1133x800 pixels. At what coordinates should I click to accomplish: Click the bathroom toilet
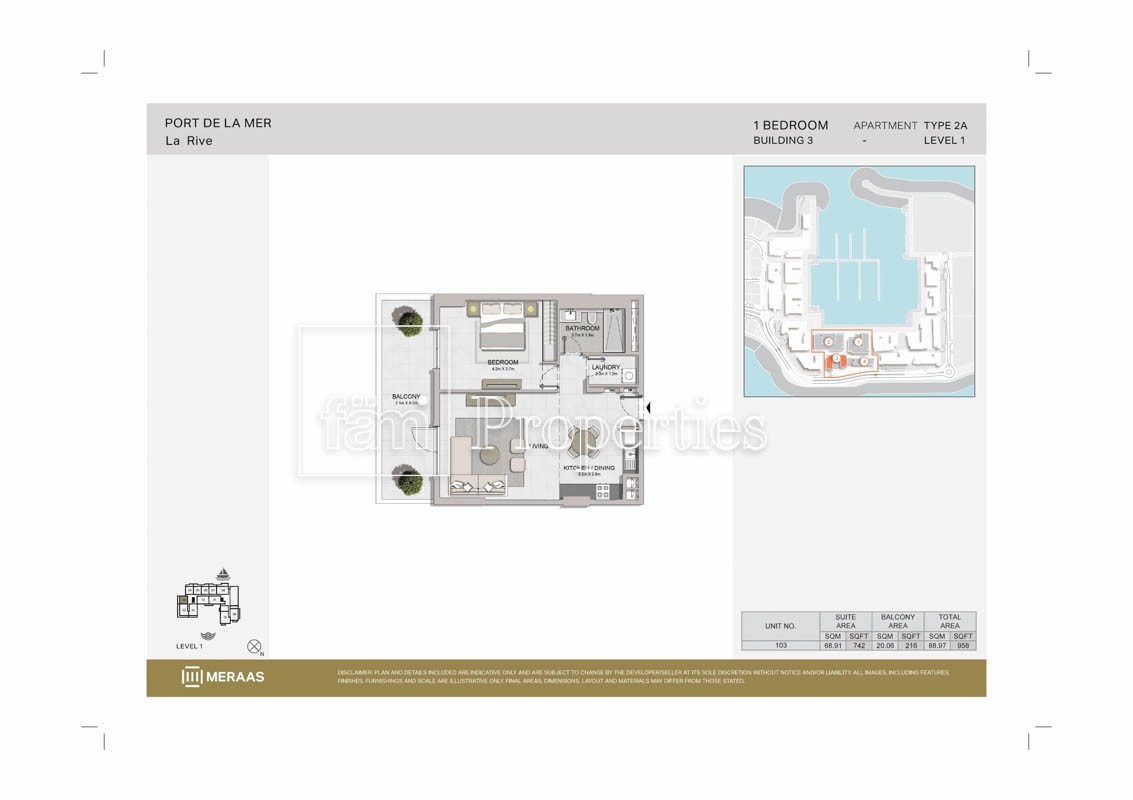(590, 317)
